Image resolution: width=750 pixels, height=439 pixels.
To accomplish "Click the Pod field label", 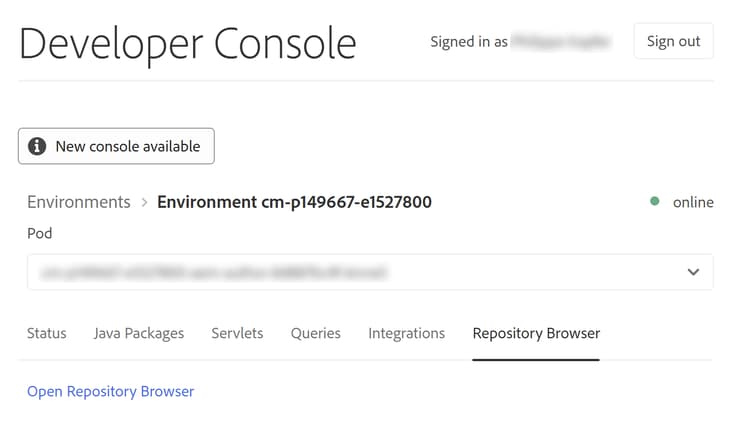I will 40,233.
